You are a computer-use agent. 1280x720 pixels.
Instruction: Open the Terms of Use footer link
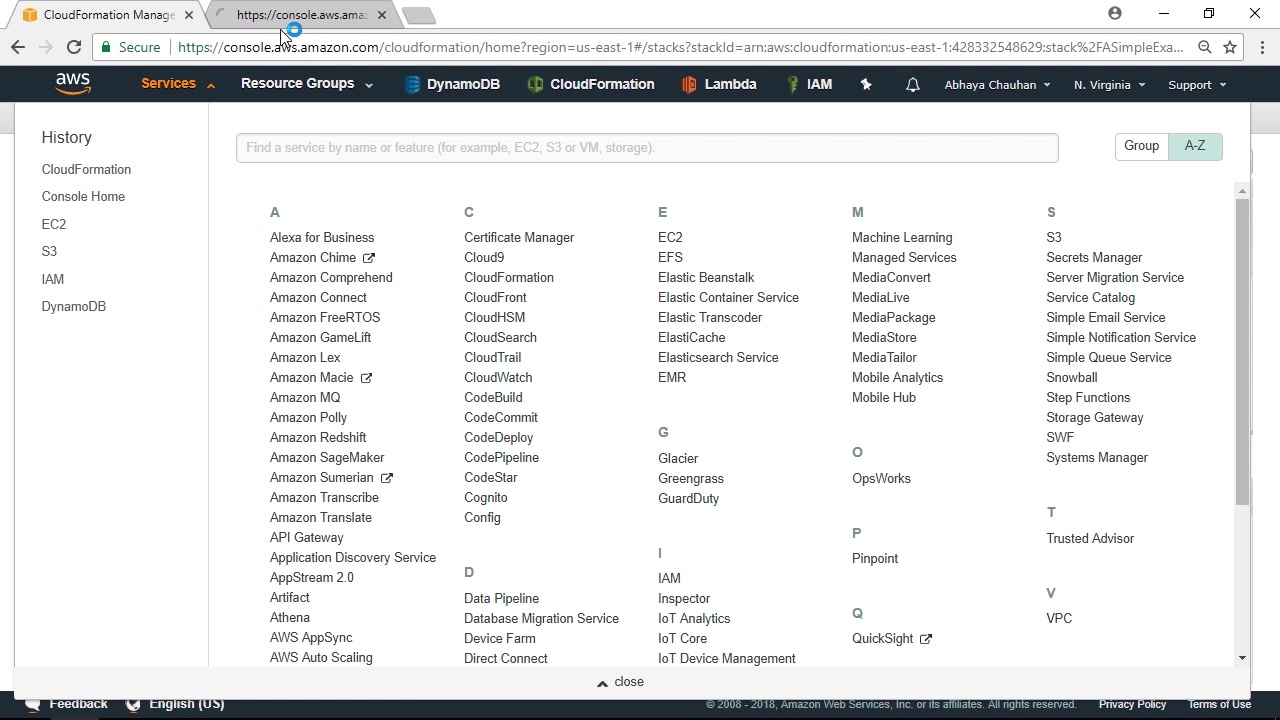tap(1219, 704)
